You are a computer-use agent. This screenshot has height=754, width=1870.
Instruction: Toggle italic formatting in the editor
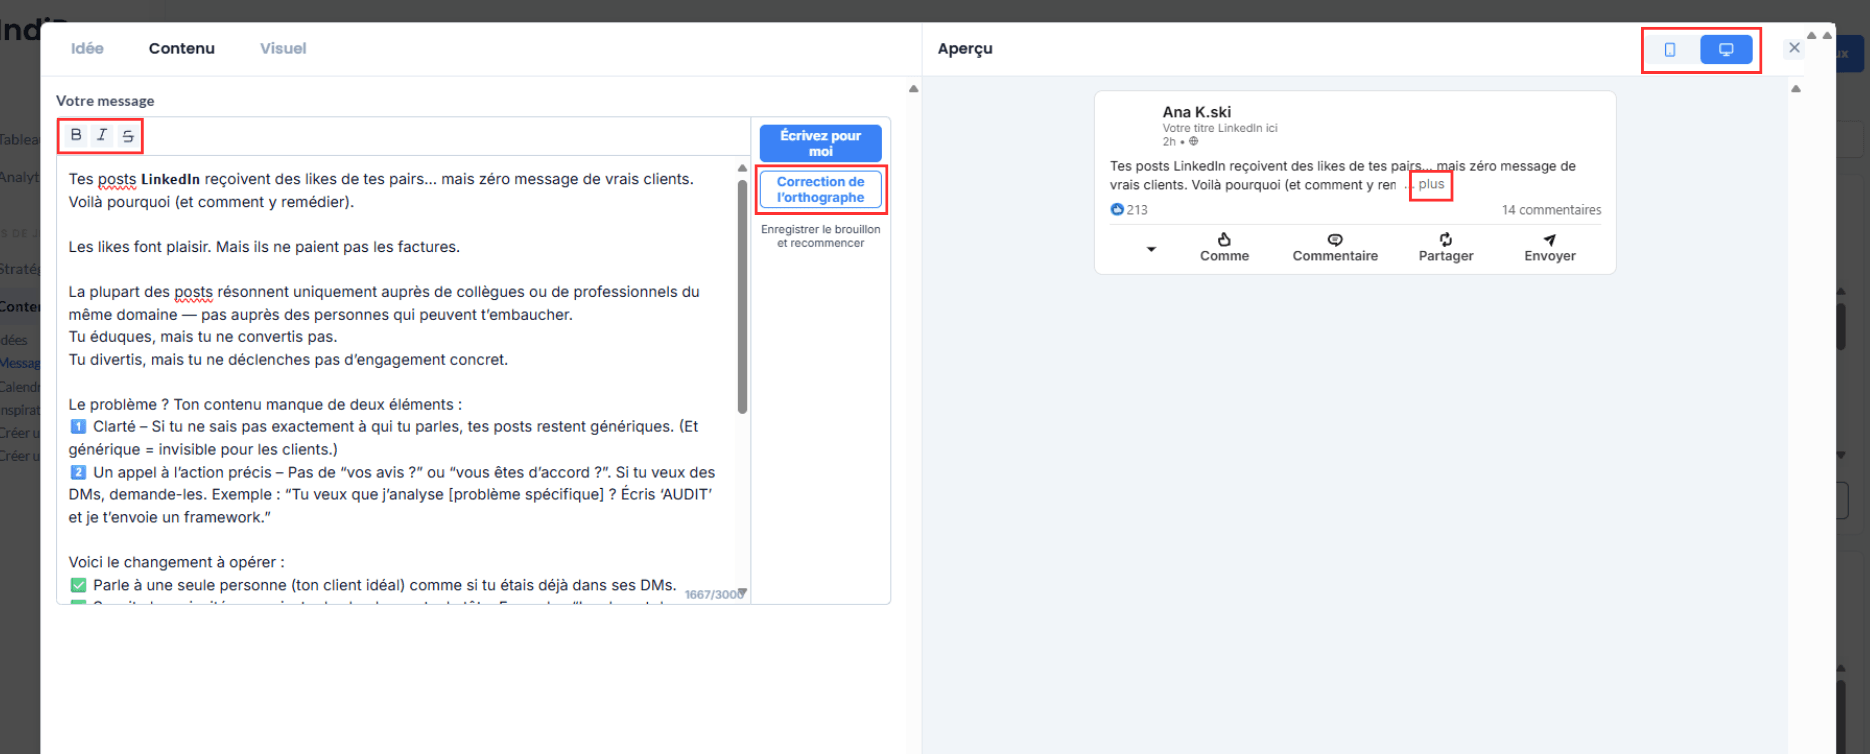(102, 135)
